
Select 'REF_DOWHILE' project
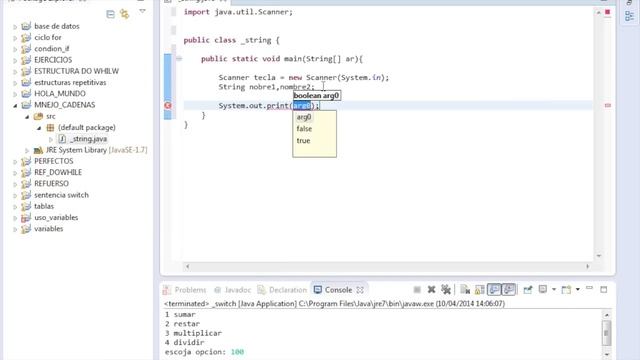click(x=58, y=172)
